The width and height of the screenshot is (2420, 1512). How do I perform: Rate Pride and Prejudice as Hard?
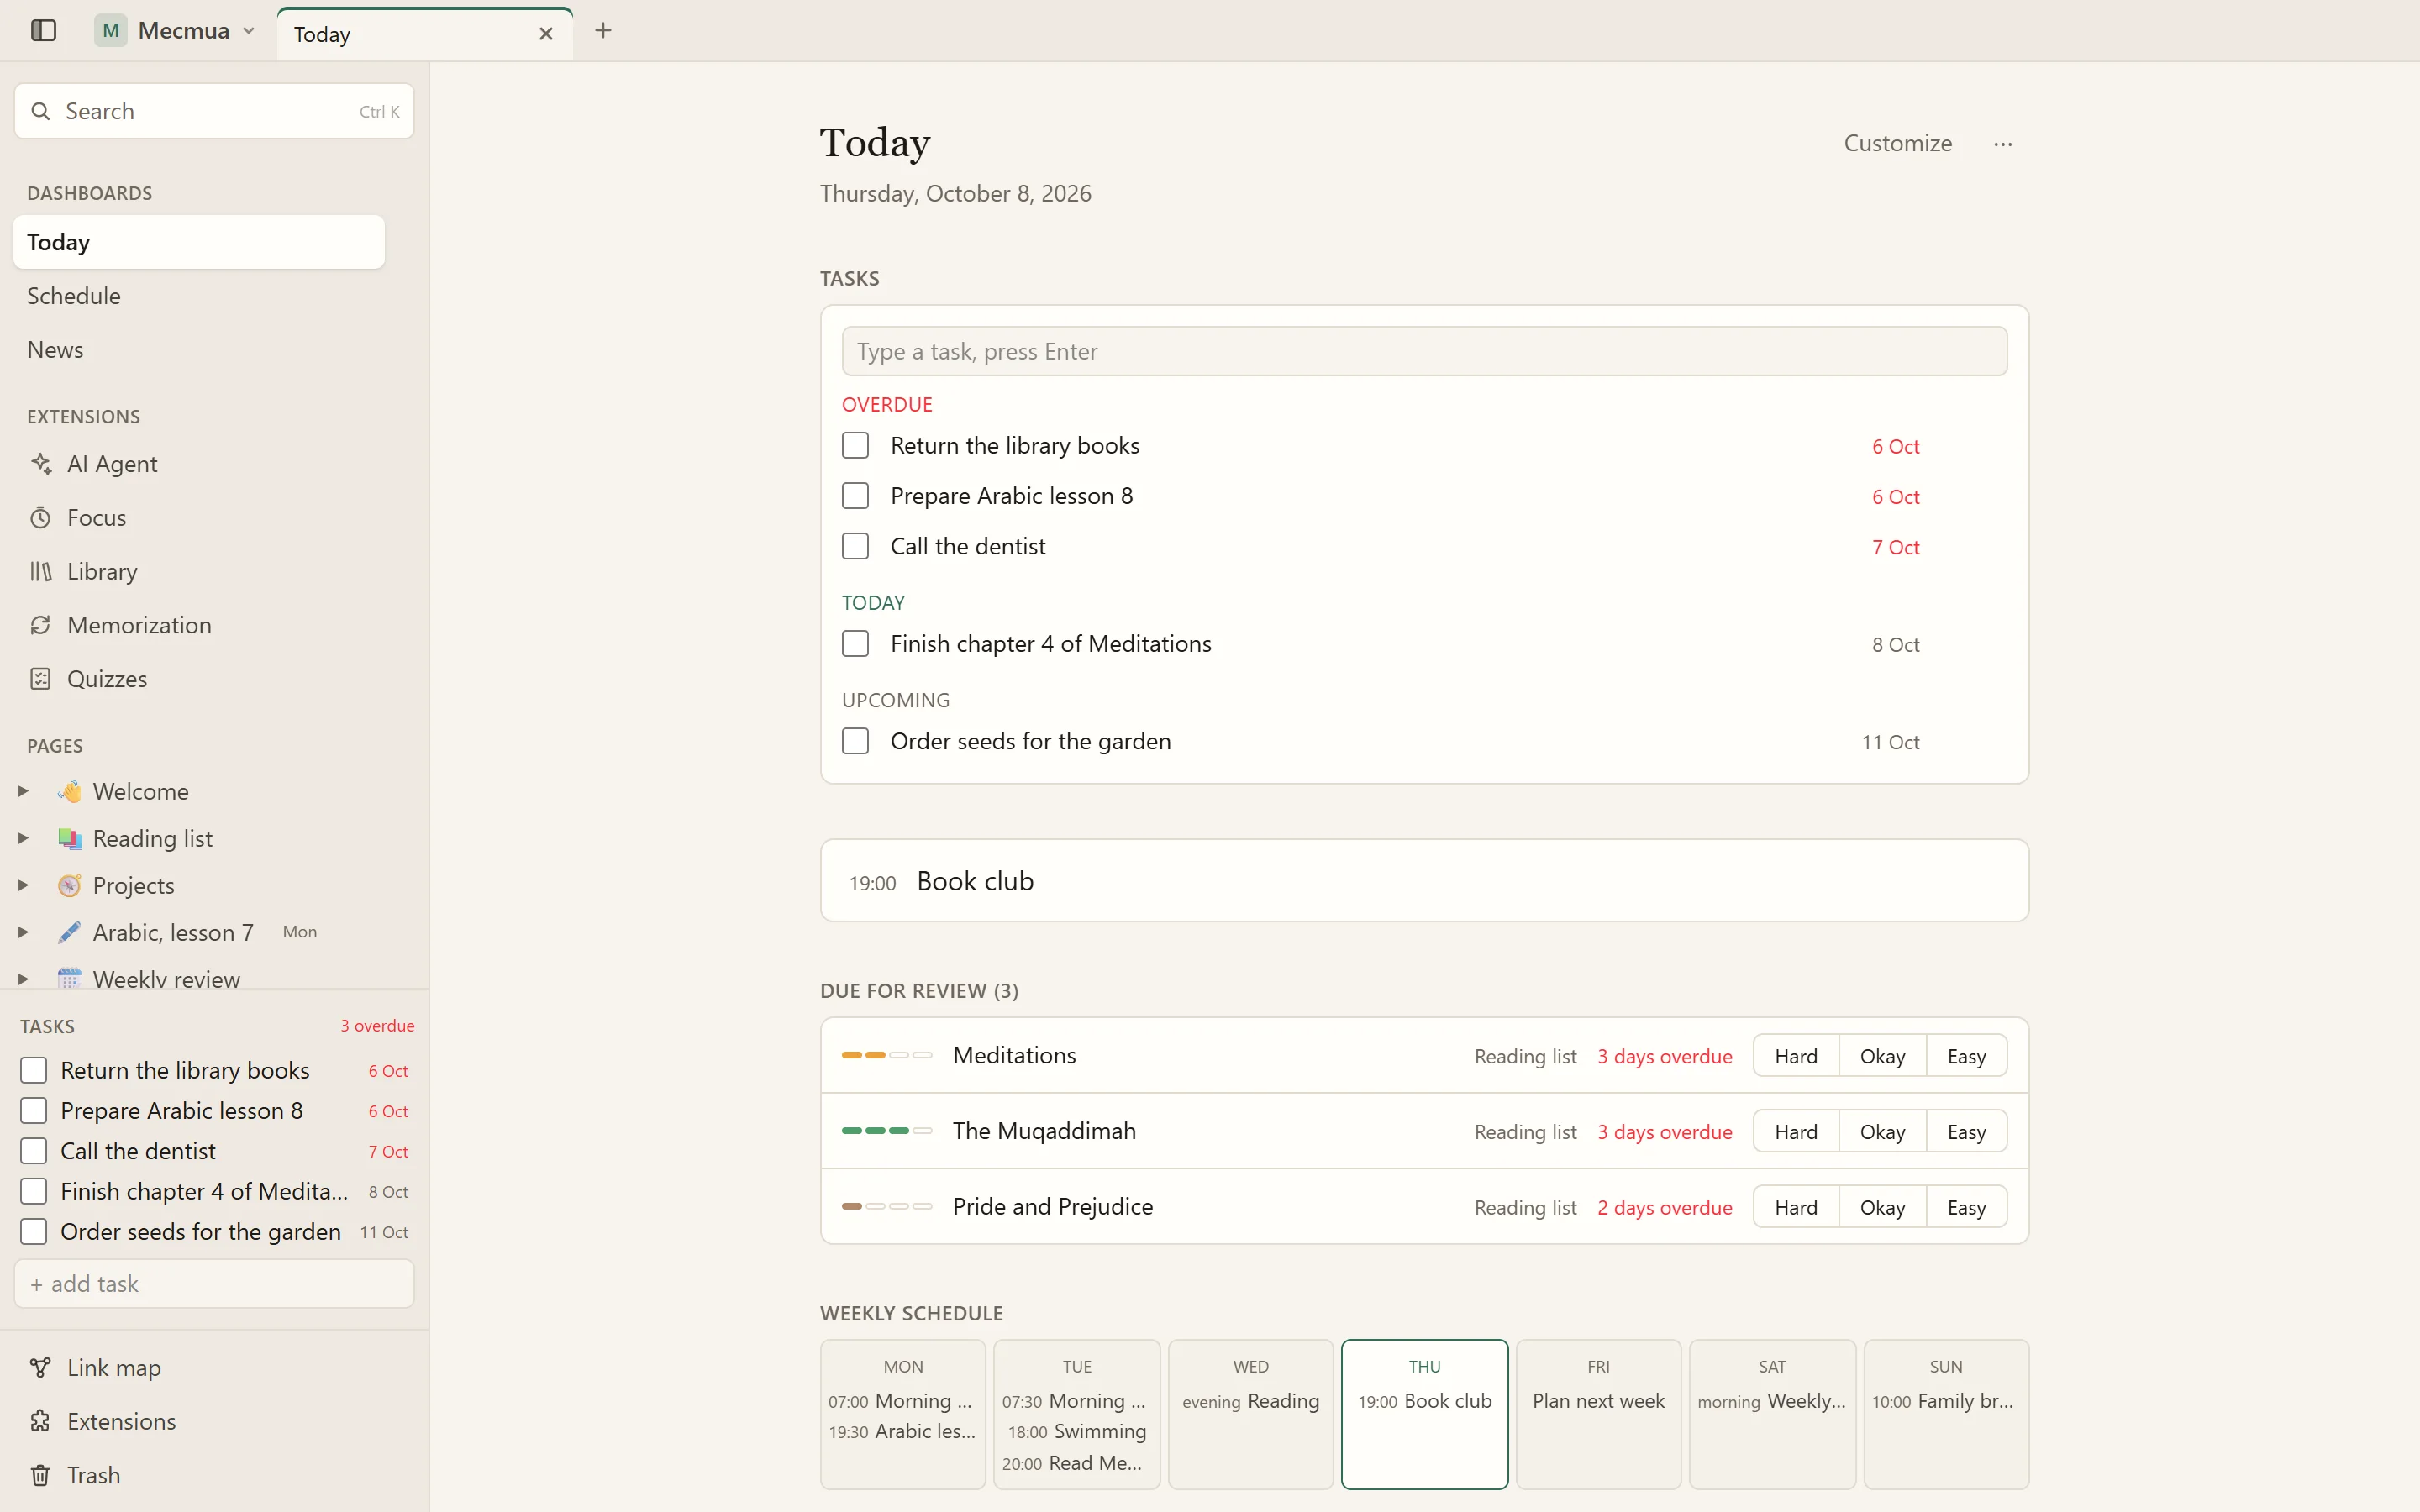click(1796, 1207)
